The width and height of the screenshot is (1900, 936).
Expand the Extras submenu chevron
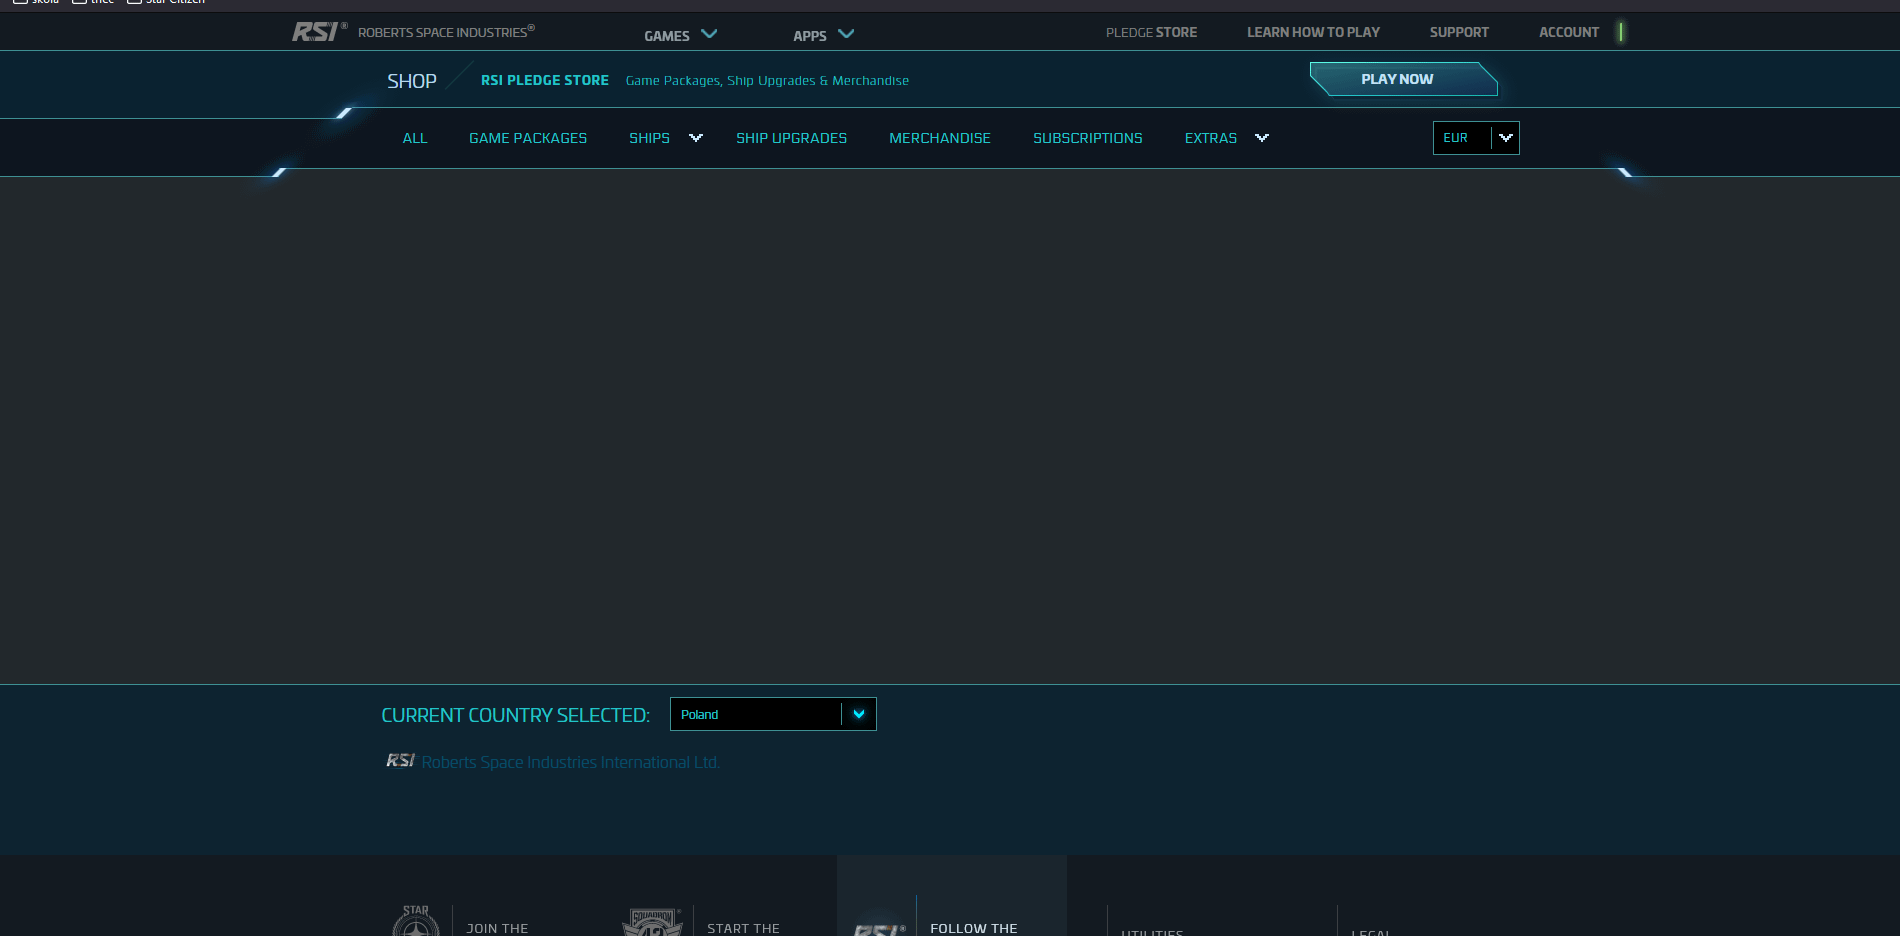coord(1262,138)
